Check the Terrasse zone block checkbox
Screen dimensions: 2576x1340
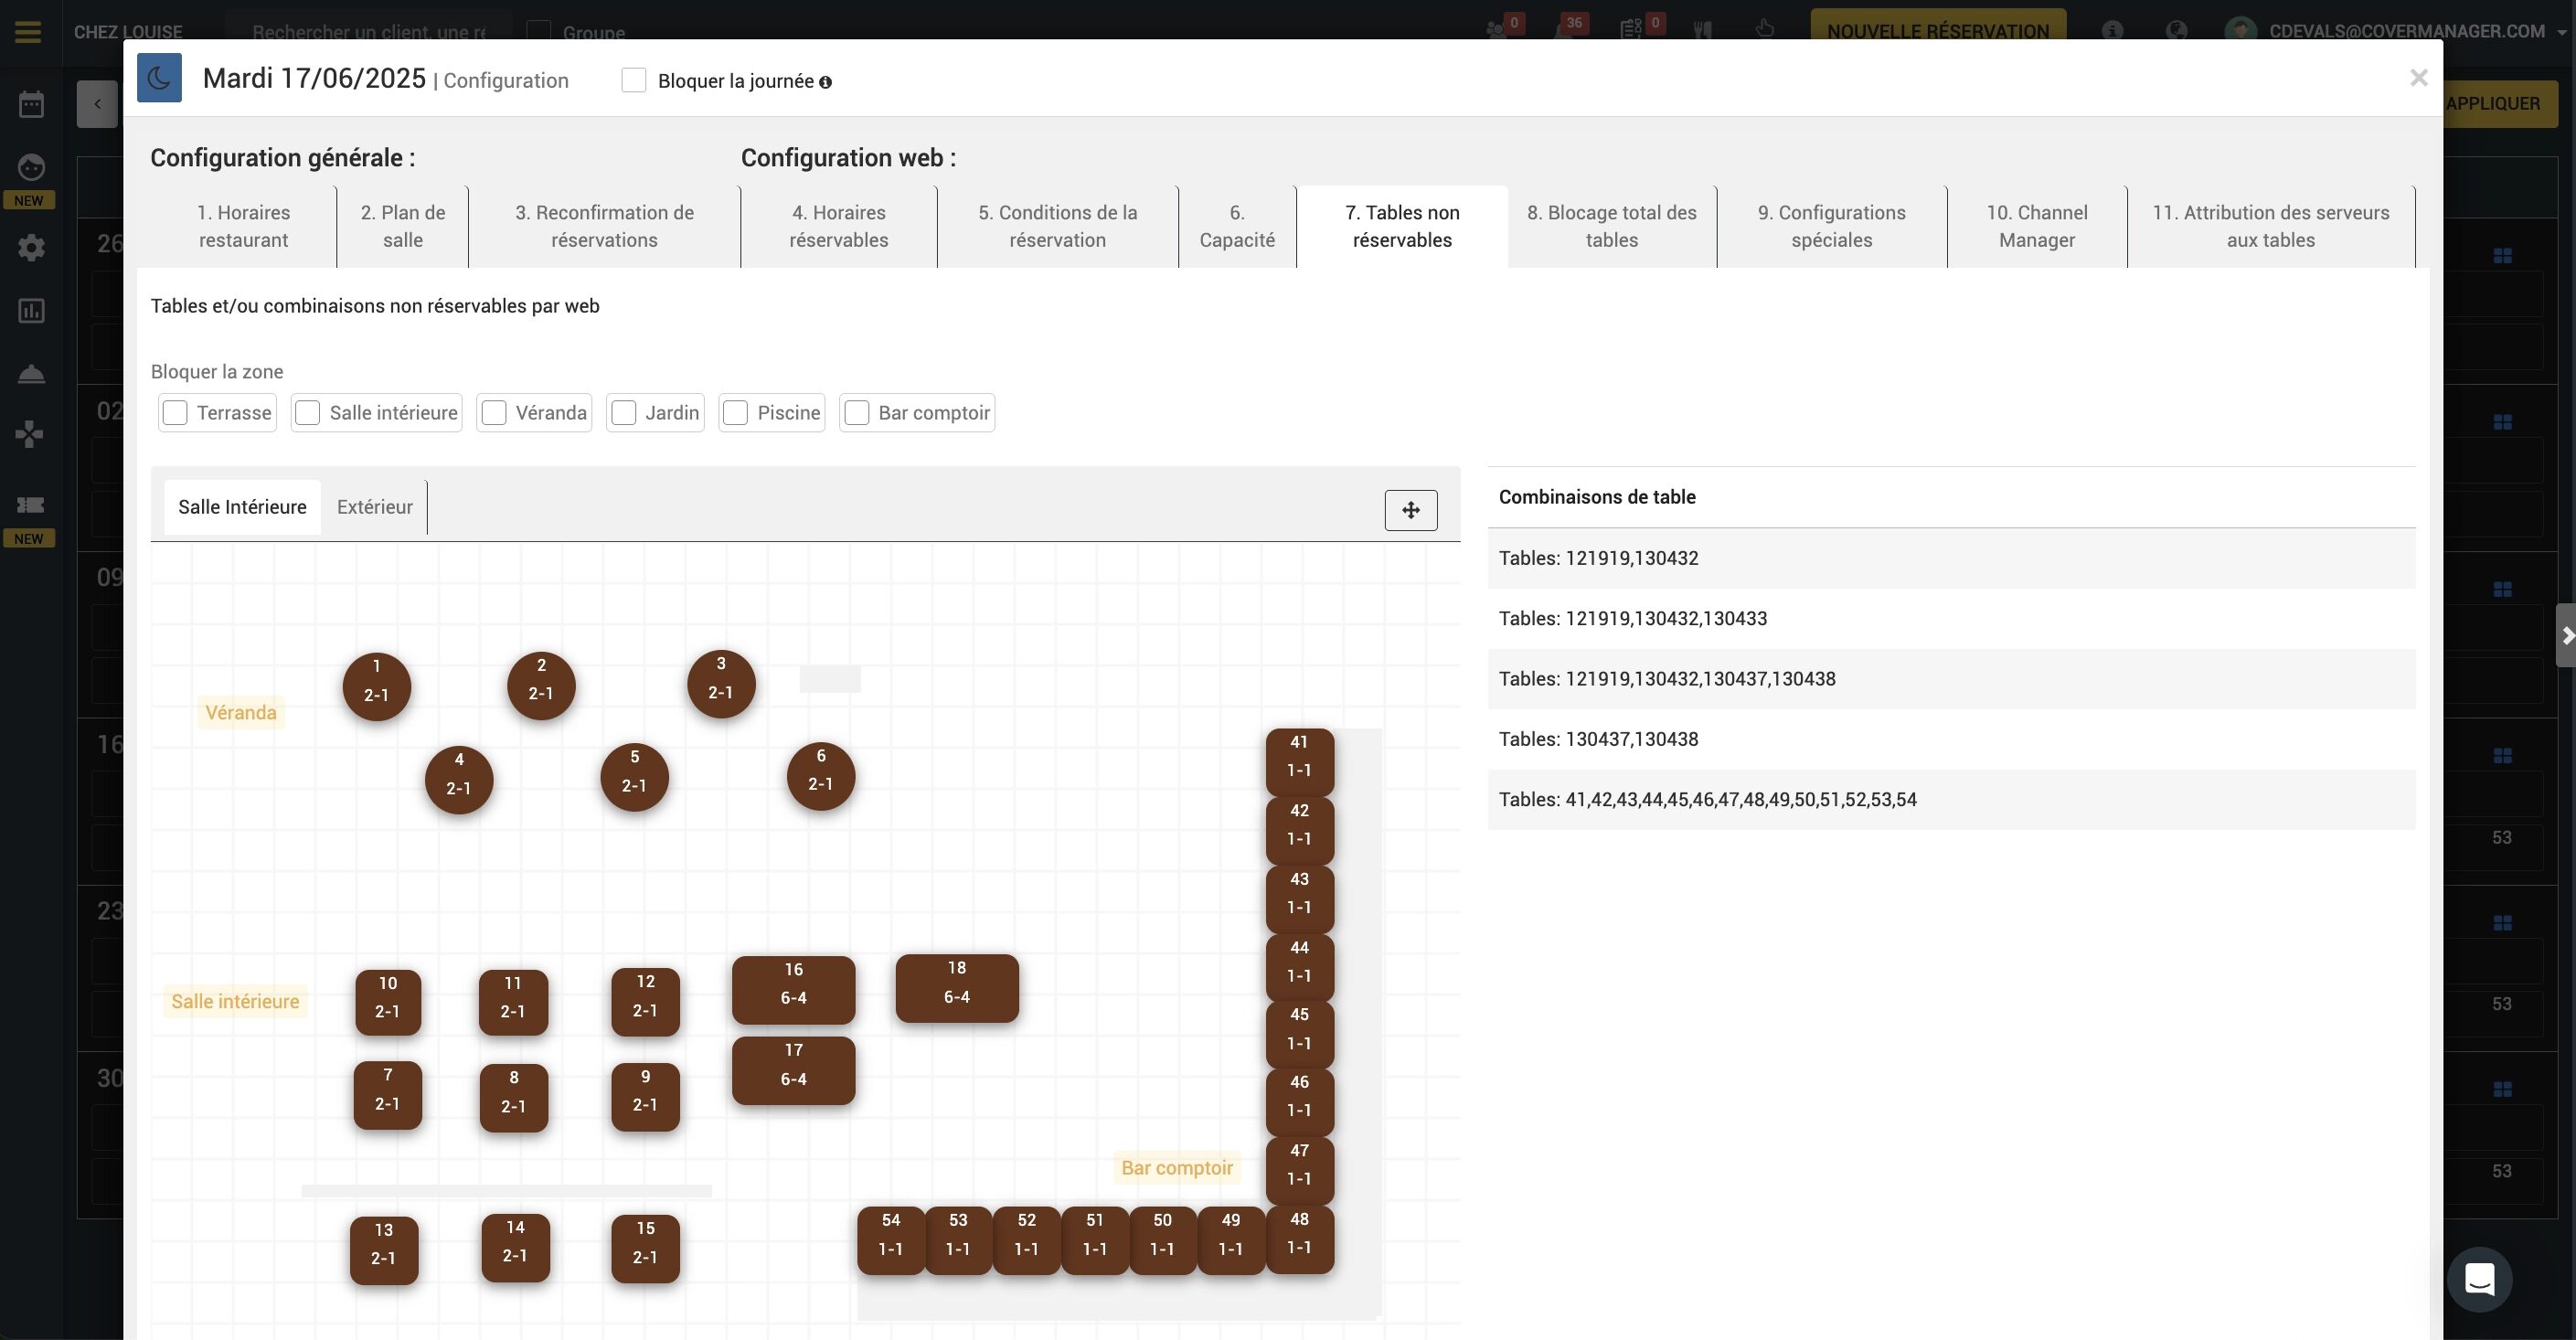click(x=175, y=413)
